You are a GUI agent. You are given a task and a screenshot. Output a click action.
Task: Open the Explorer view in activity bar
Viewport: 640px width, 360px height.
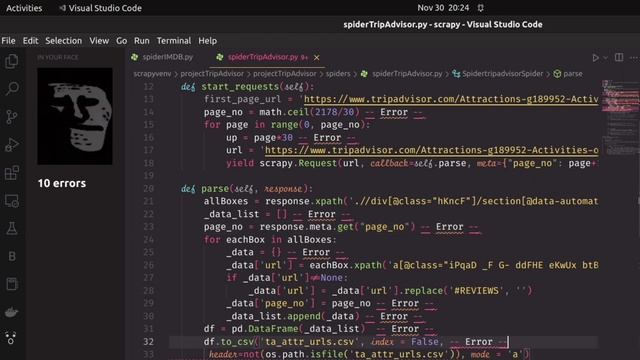pyautogui.click(x=12, y=61)
